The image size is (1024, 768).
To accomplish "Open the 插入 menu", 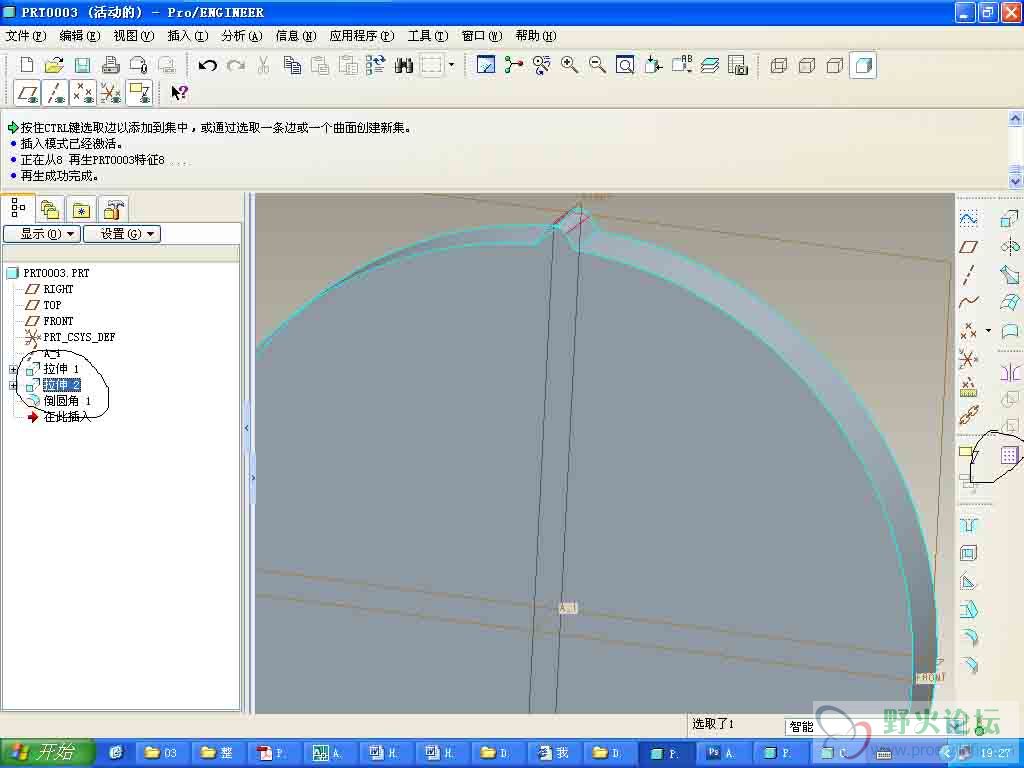I will point(187,36).
